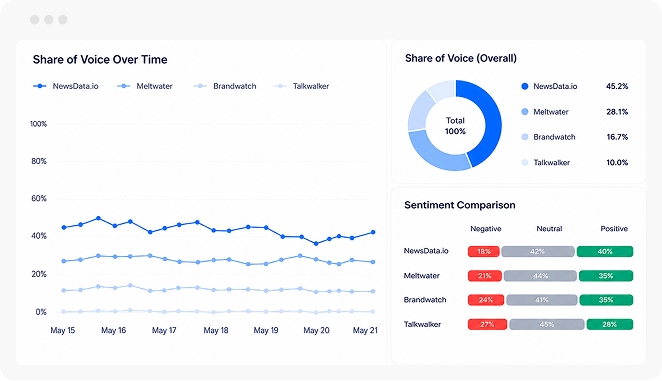
Task: Click the Talkwalker lightest donut segment
Action: pyautogui.click(x=442, y=90)
